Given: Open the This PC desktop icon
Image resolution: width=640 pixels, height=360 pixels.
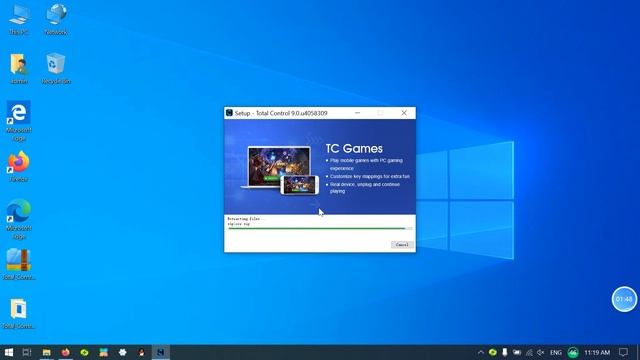Looking at the screenshot, I should click(x=19, y=19).
